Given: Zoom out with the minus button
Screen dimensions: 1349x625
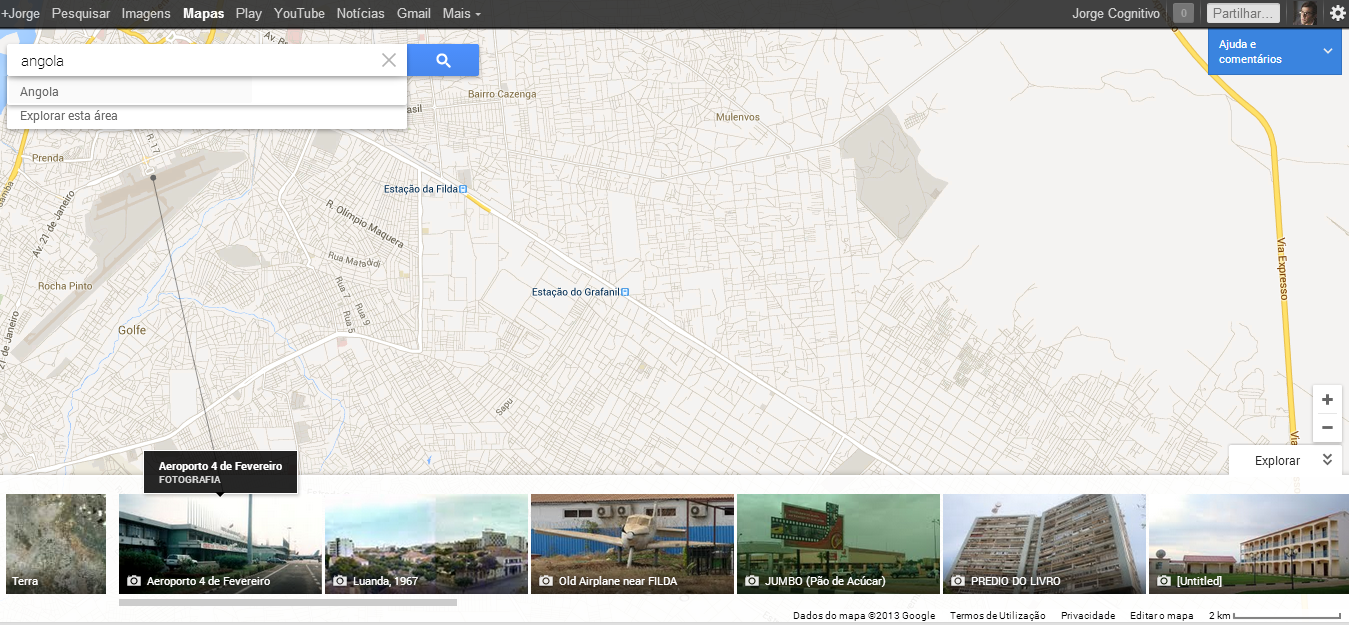Looking at the screenshot, I should 1327,428.
